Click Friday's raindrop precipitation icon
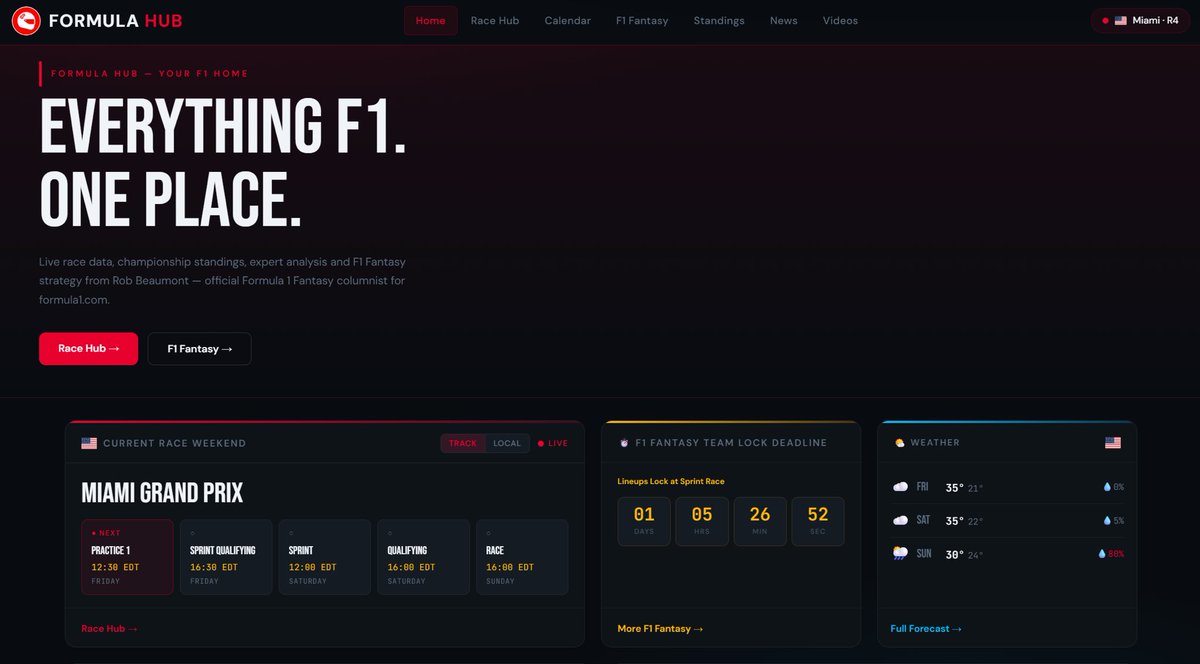Image resolution: width=1200 pixels, height=664 pixels. click(1107, 487)
